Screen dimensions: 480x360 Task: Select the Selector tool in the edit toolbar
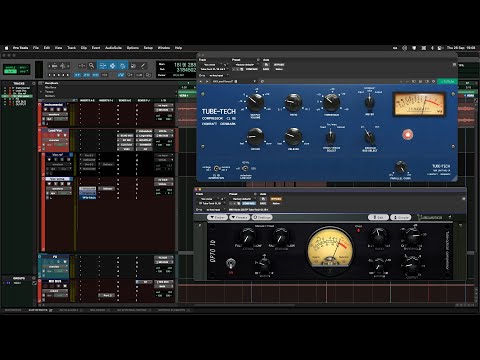tap(112, 66)
